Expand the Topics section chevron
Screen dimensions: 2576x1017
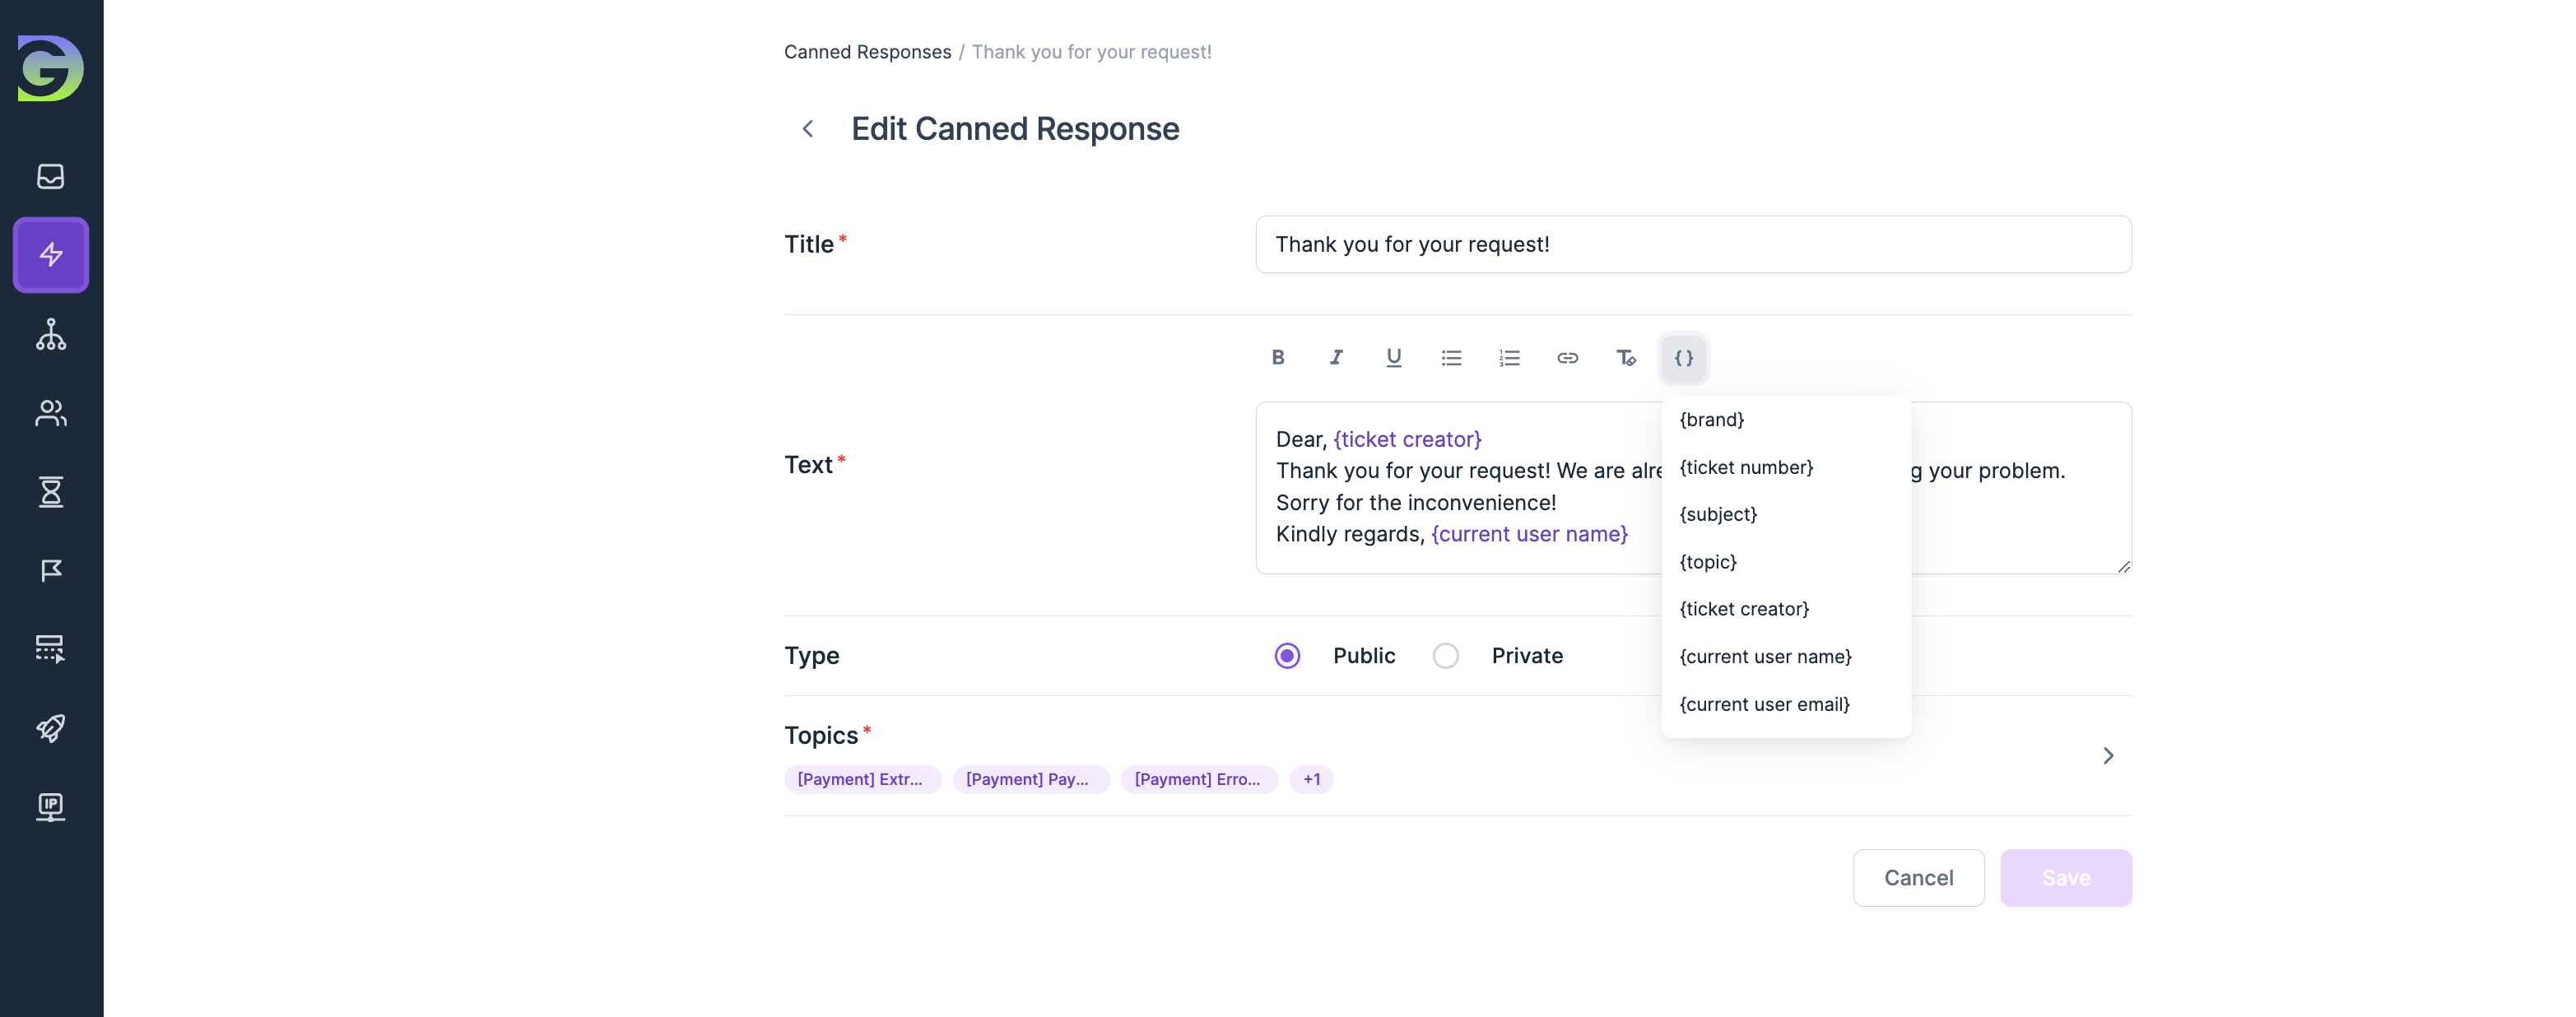(2107, 756)
